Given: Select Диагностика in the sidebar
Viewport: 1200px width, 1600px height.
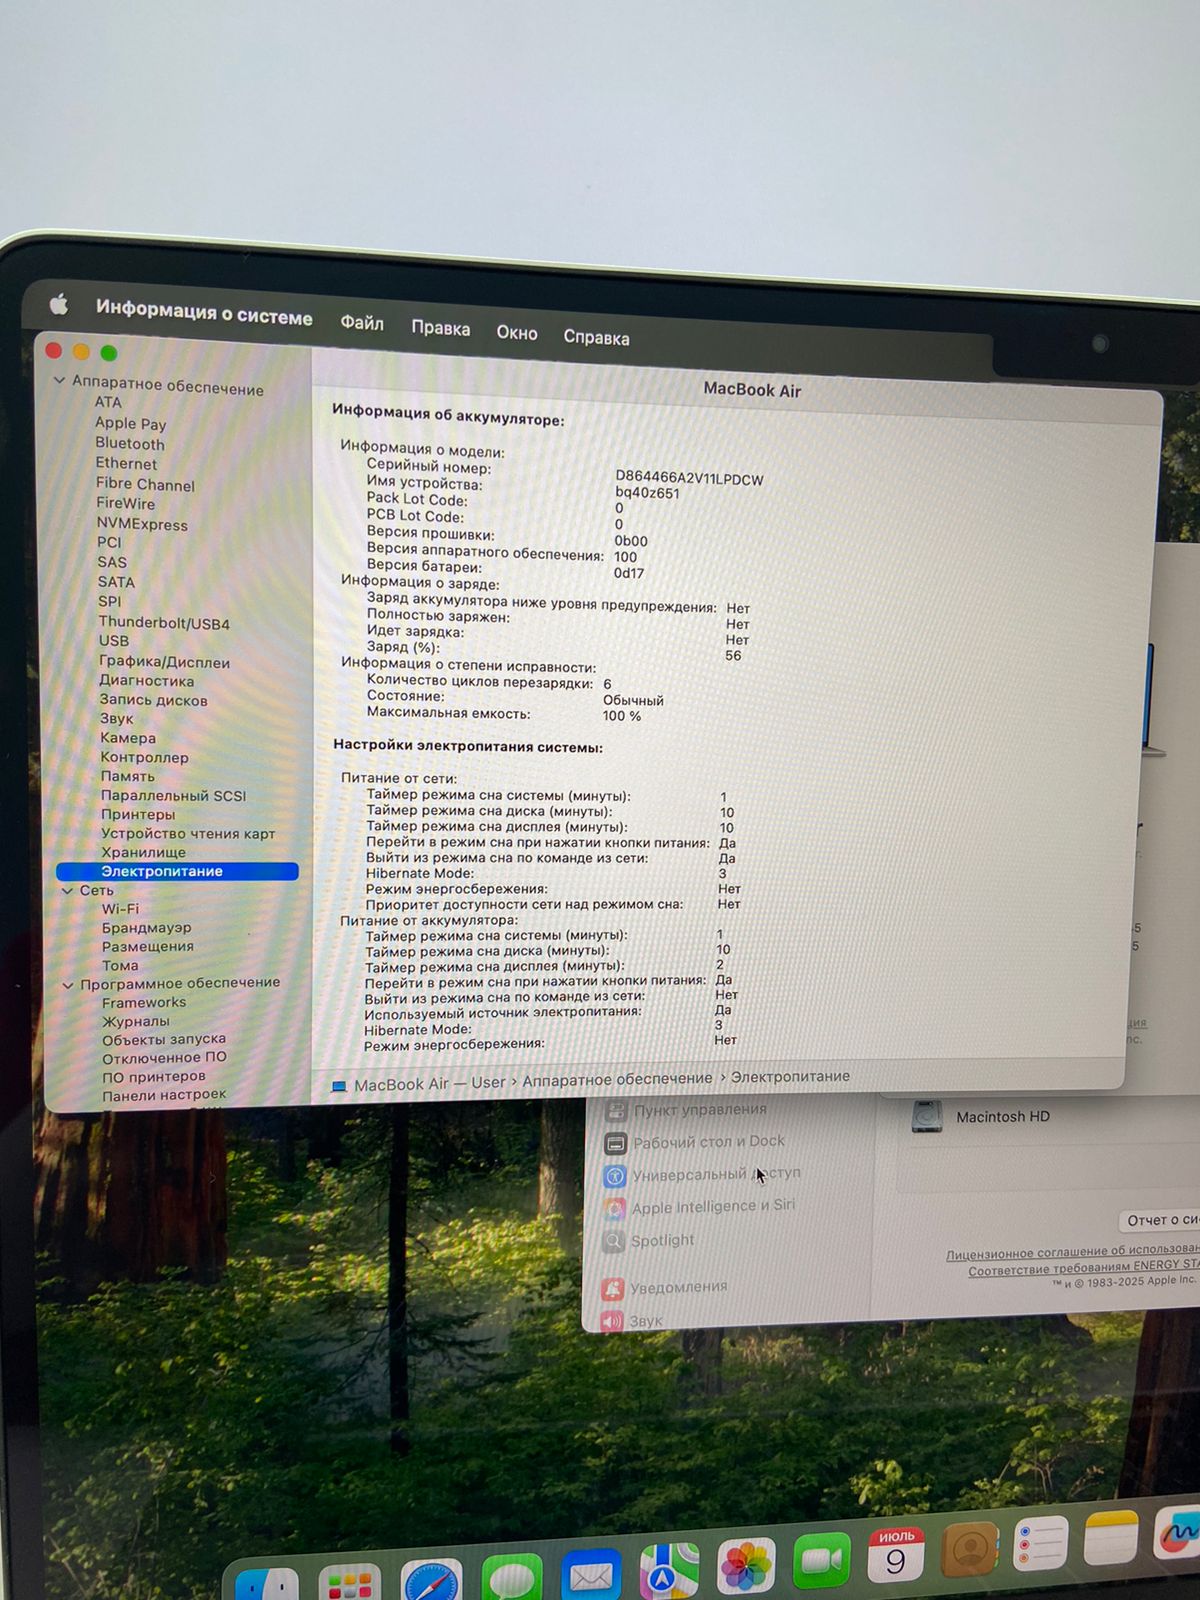Looking at the screenshot, I should (x=146, y=681).
